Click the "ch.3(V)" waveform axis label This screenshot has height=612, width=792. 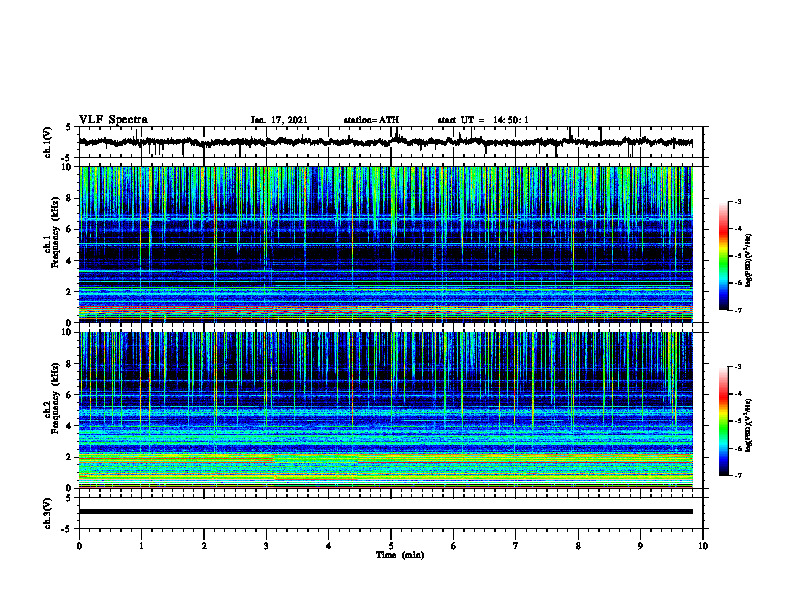(47, 513)
